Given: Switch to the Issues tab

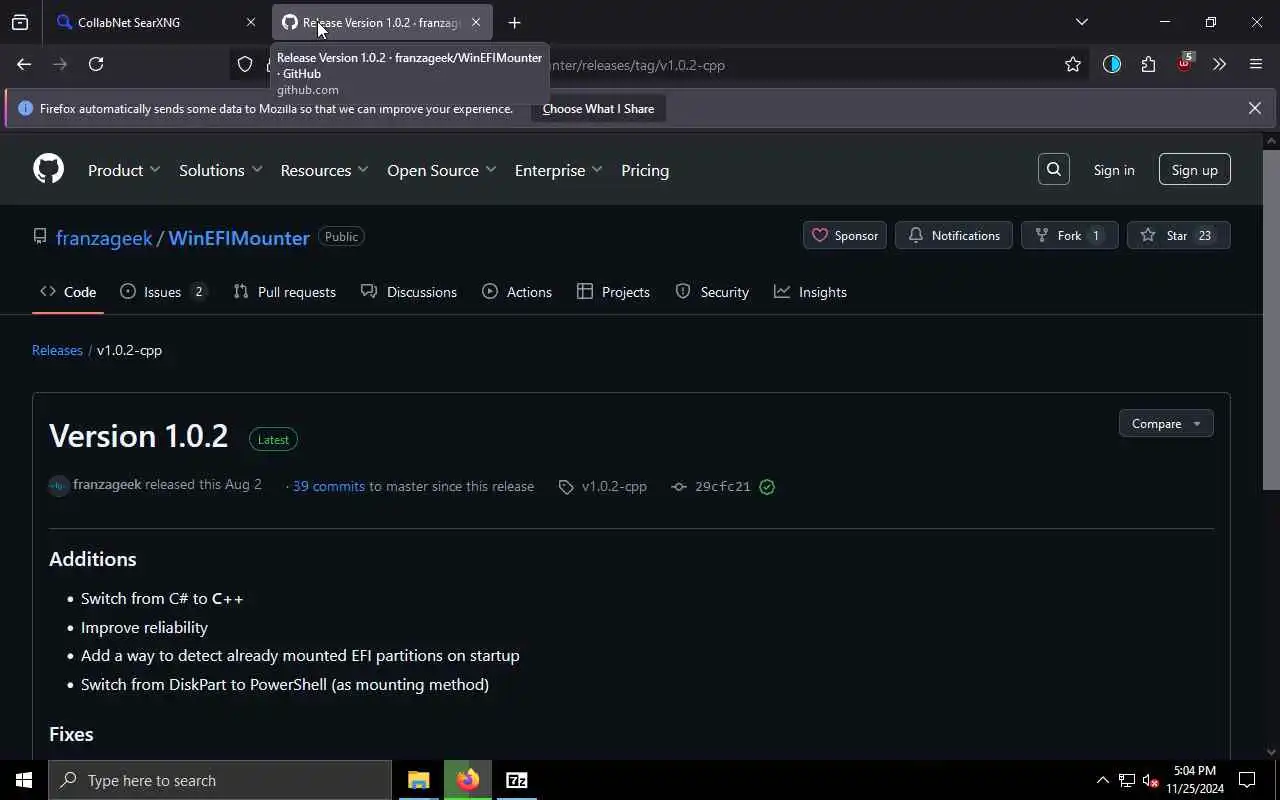Looking at the screenshot, I should 164,292.
